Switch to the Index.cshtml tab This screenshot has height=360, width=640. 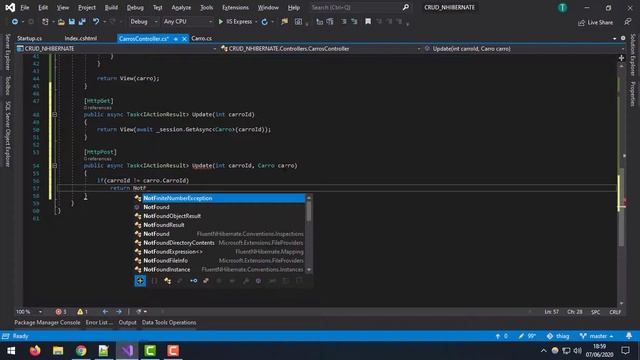tap(81, 38)
